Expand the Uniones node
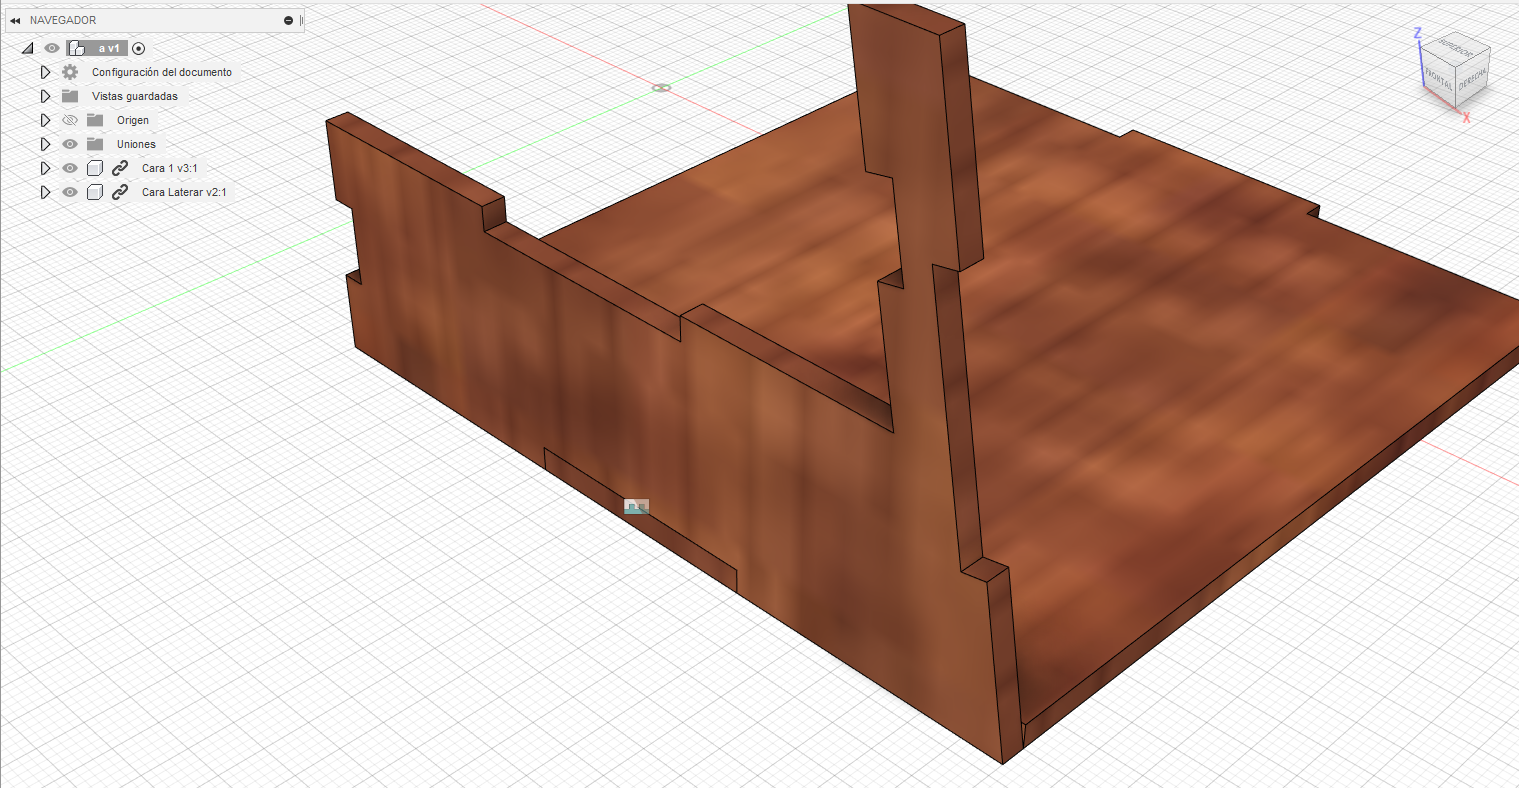The width and height of the screenshot is (1519, 788). coord(45,144)
